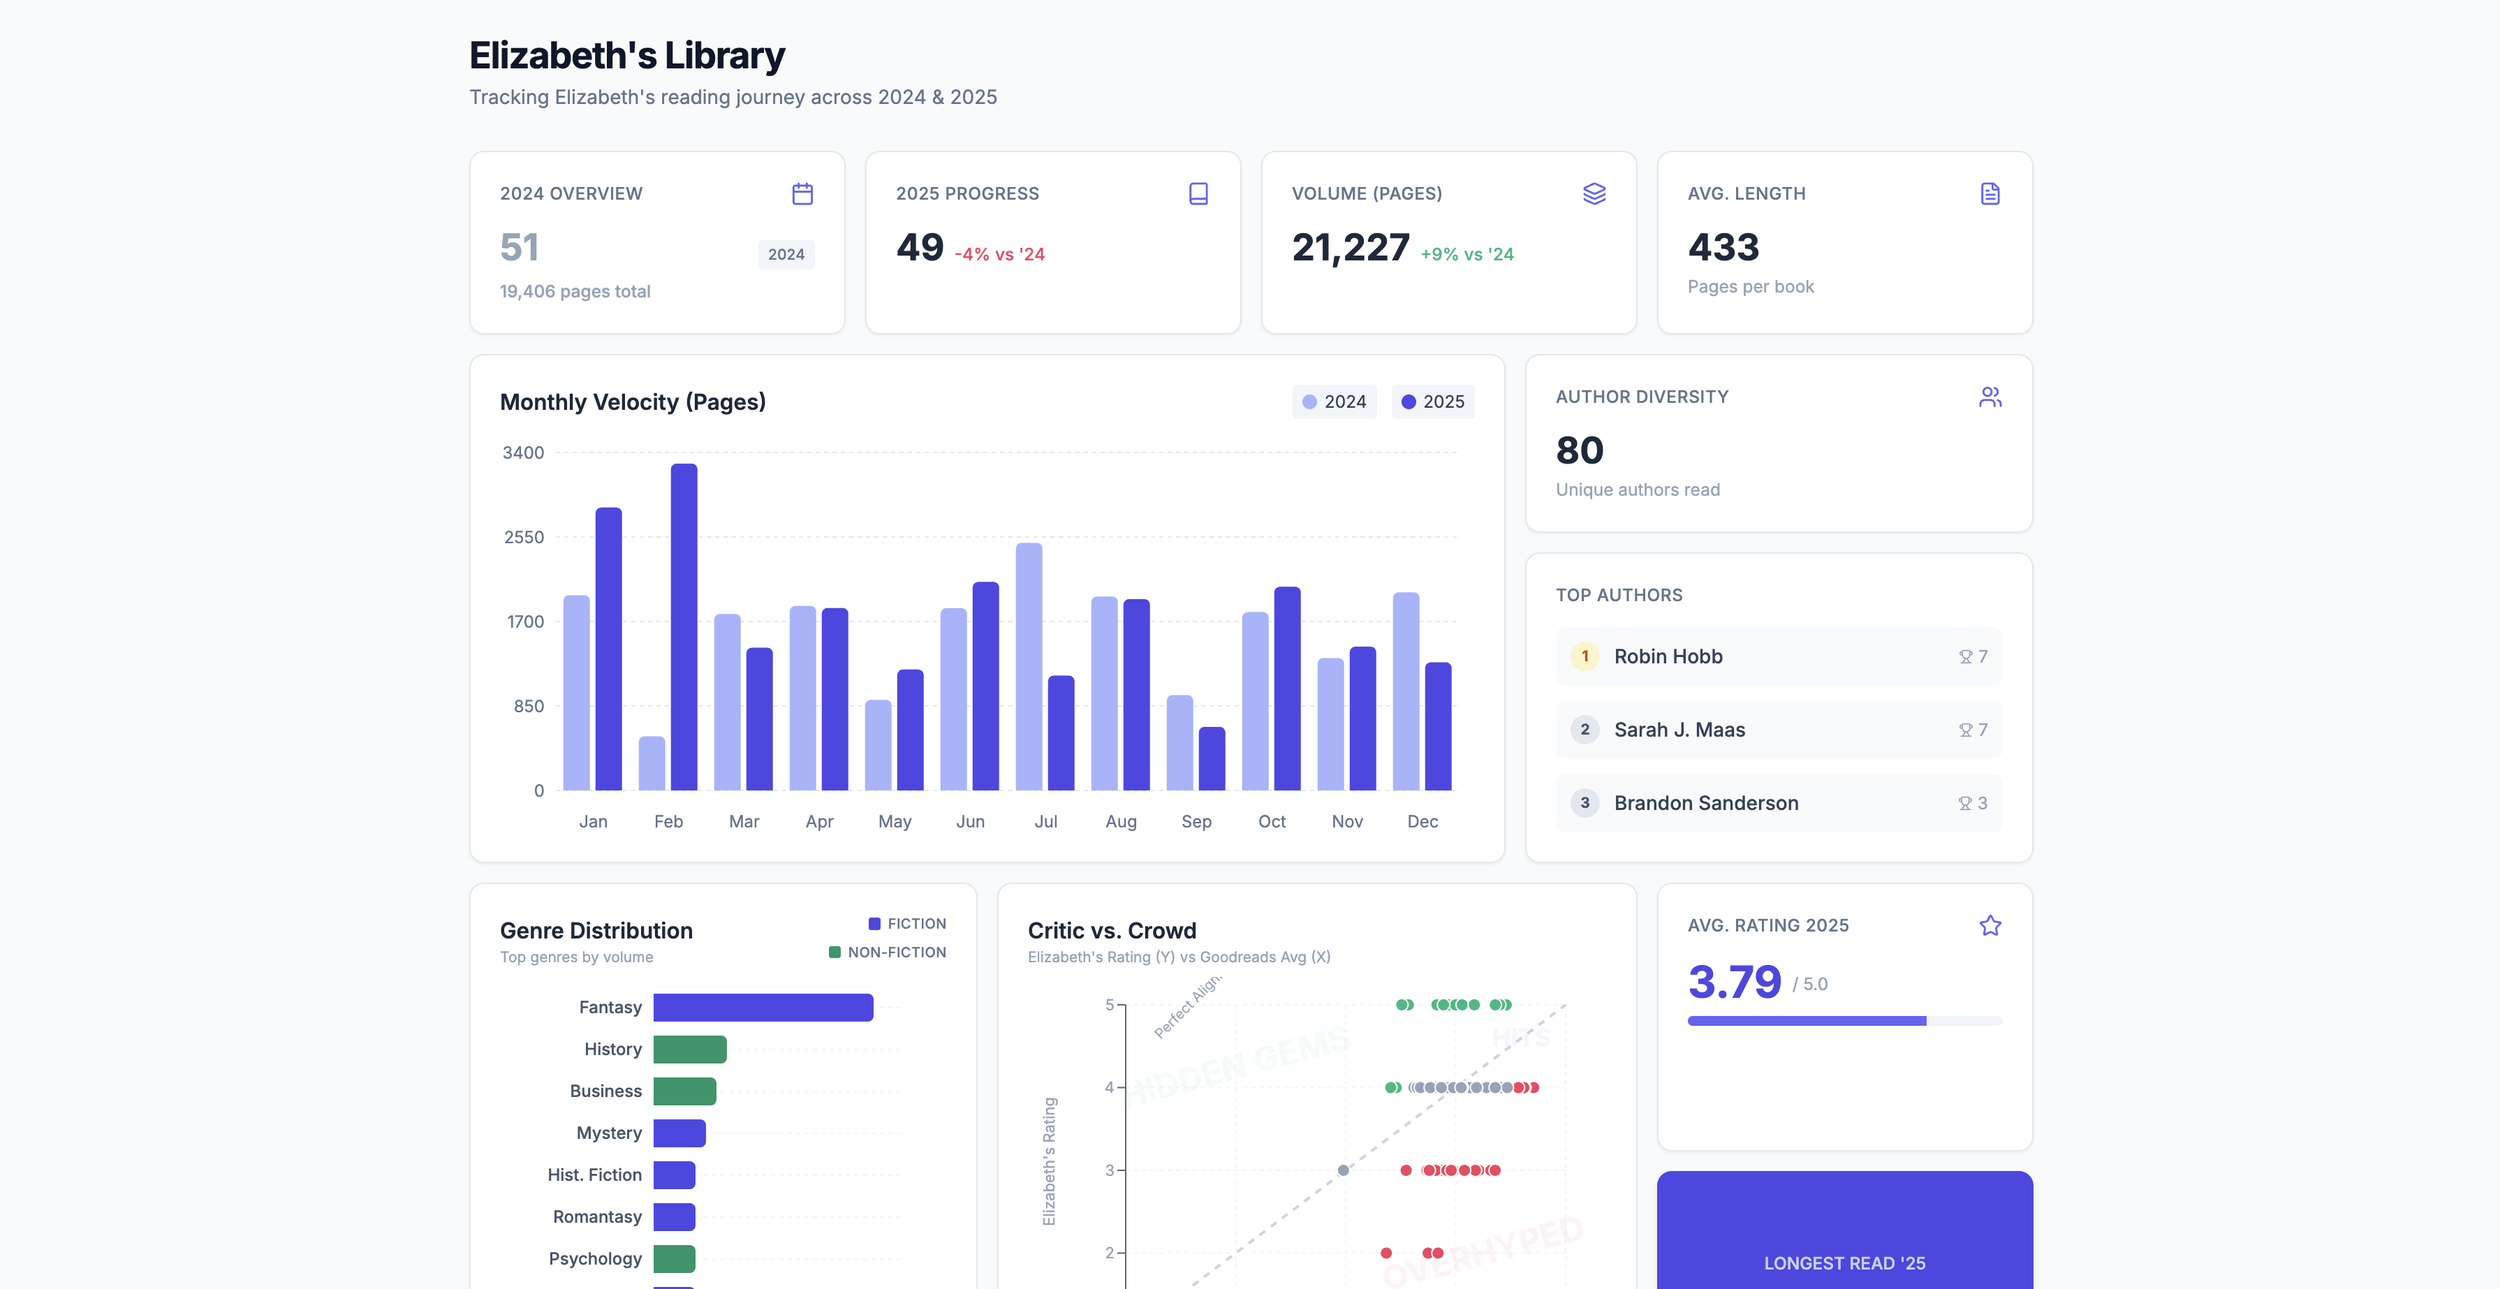Click the average rating progress bar
The height and width of the screenshot is (1289, 2500).
[x=1844, y=1021]
